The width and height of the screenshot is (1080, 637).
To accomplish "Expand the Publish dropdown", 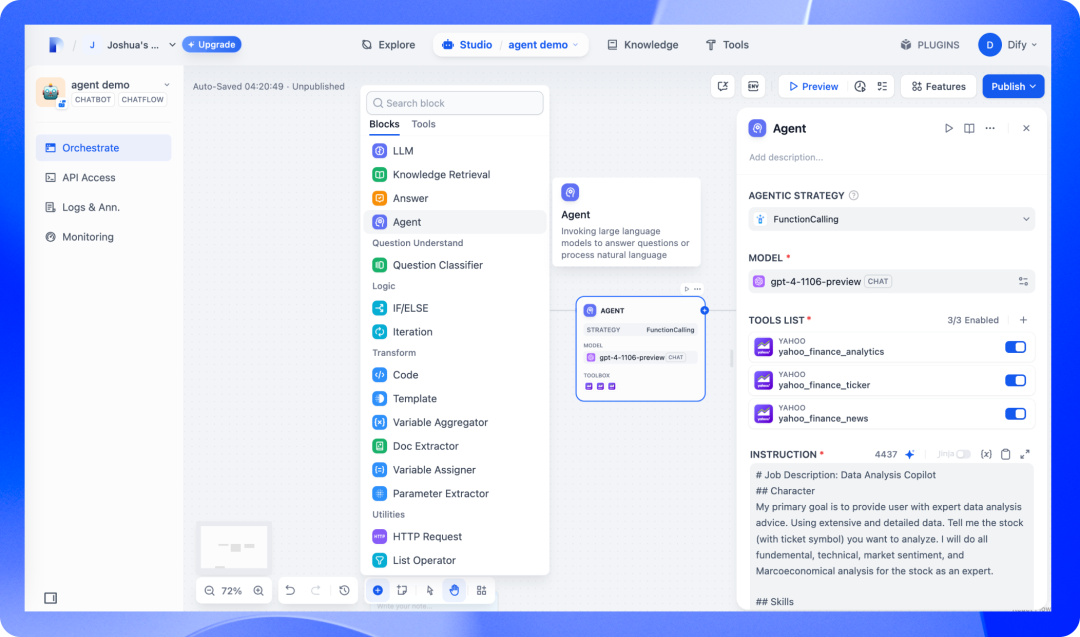I will pos(1013,86).
